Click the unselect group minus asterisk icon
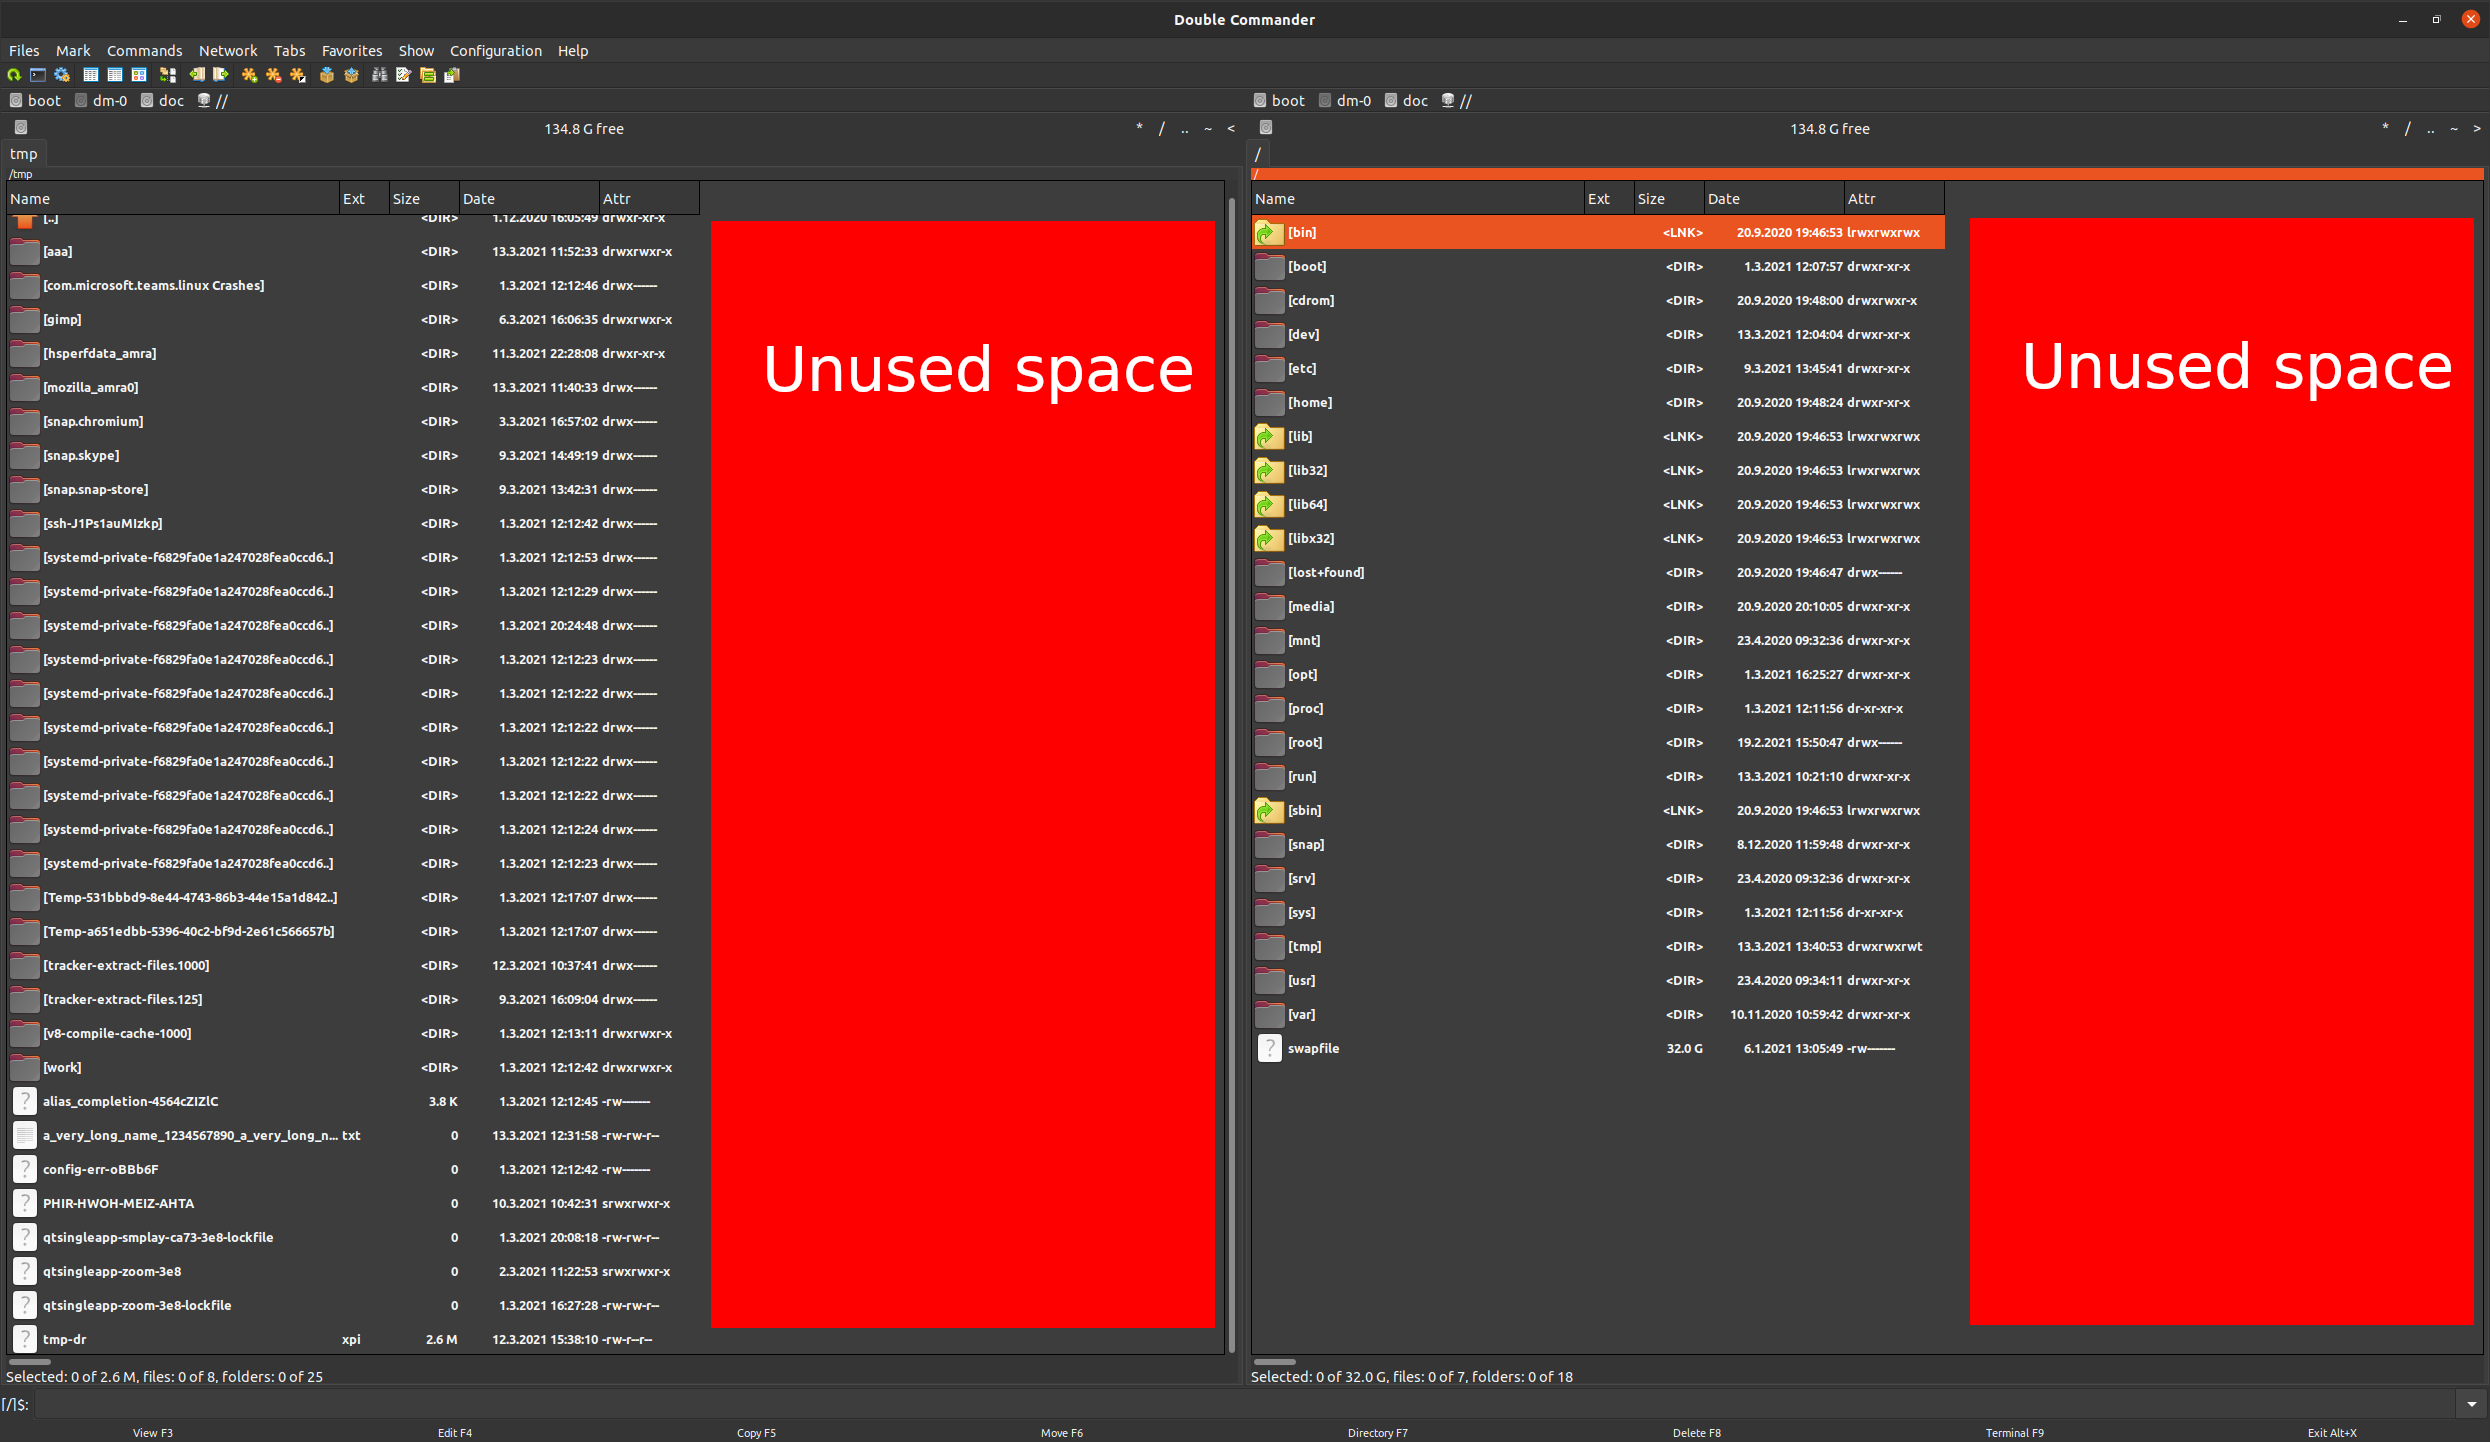This screenshot has width=2490, height=1442. (x=274, y=75)
